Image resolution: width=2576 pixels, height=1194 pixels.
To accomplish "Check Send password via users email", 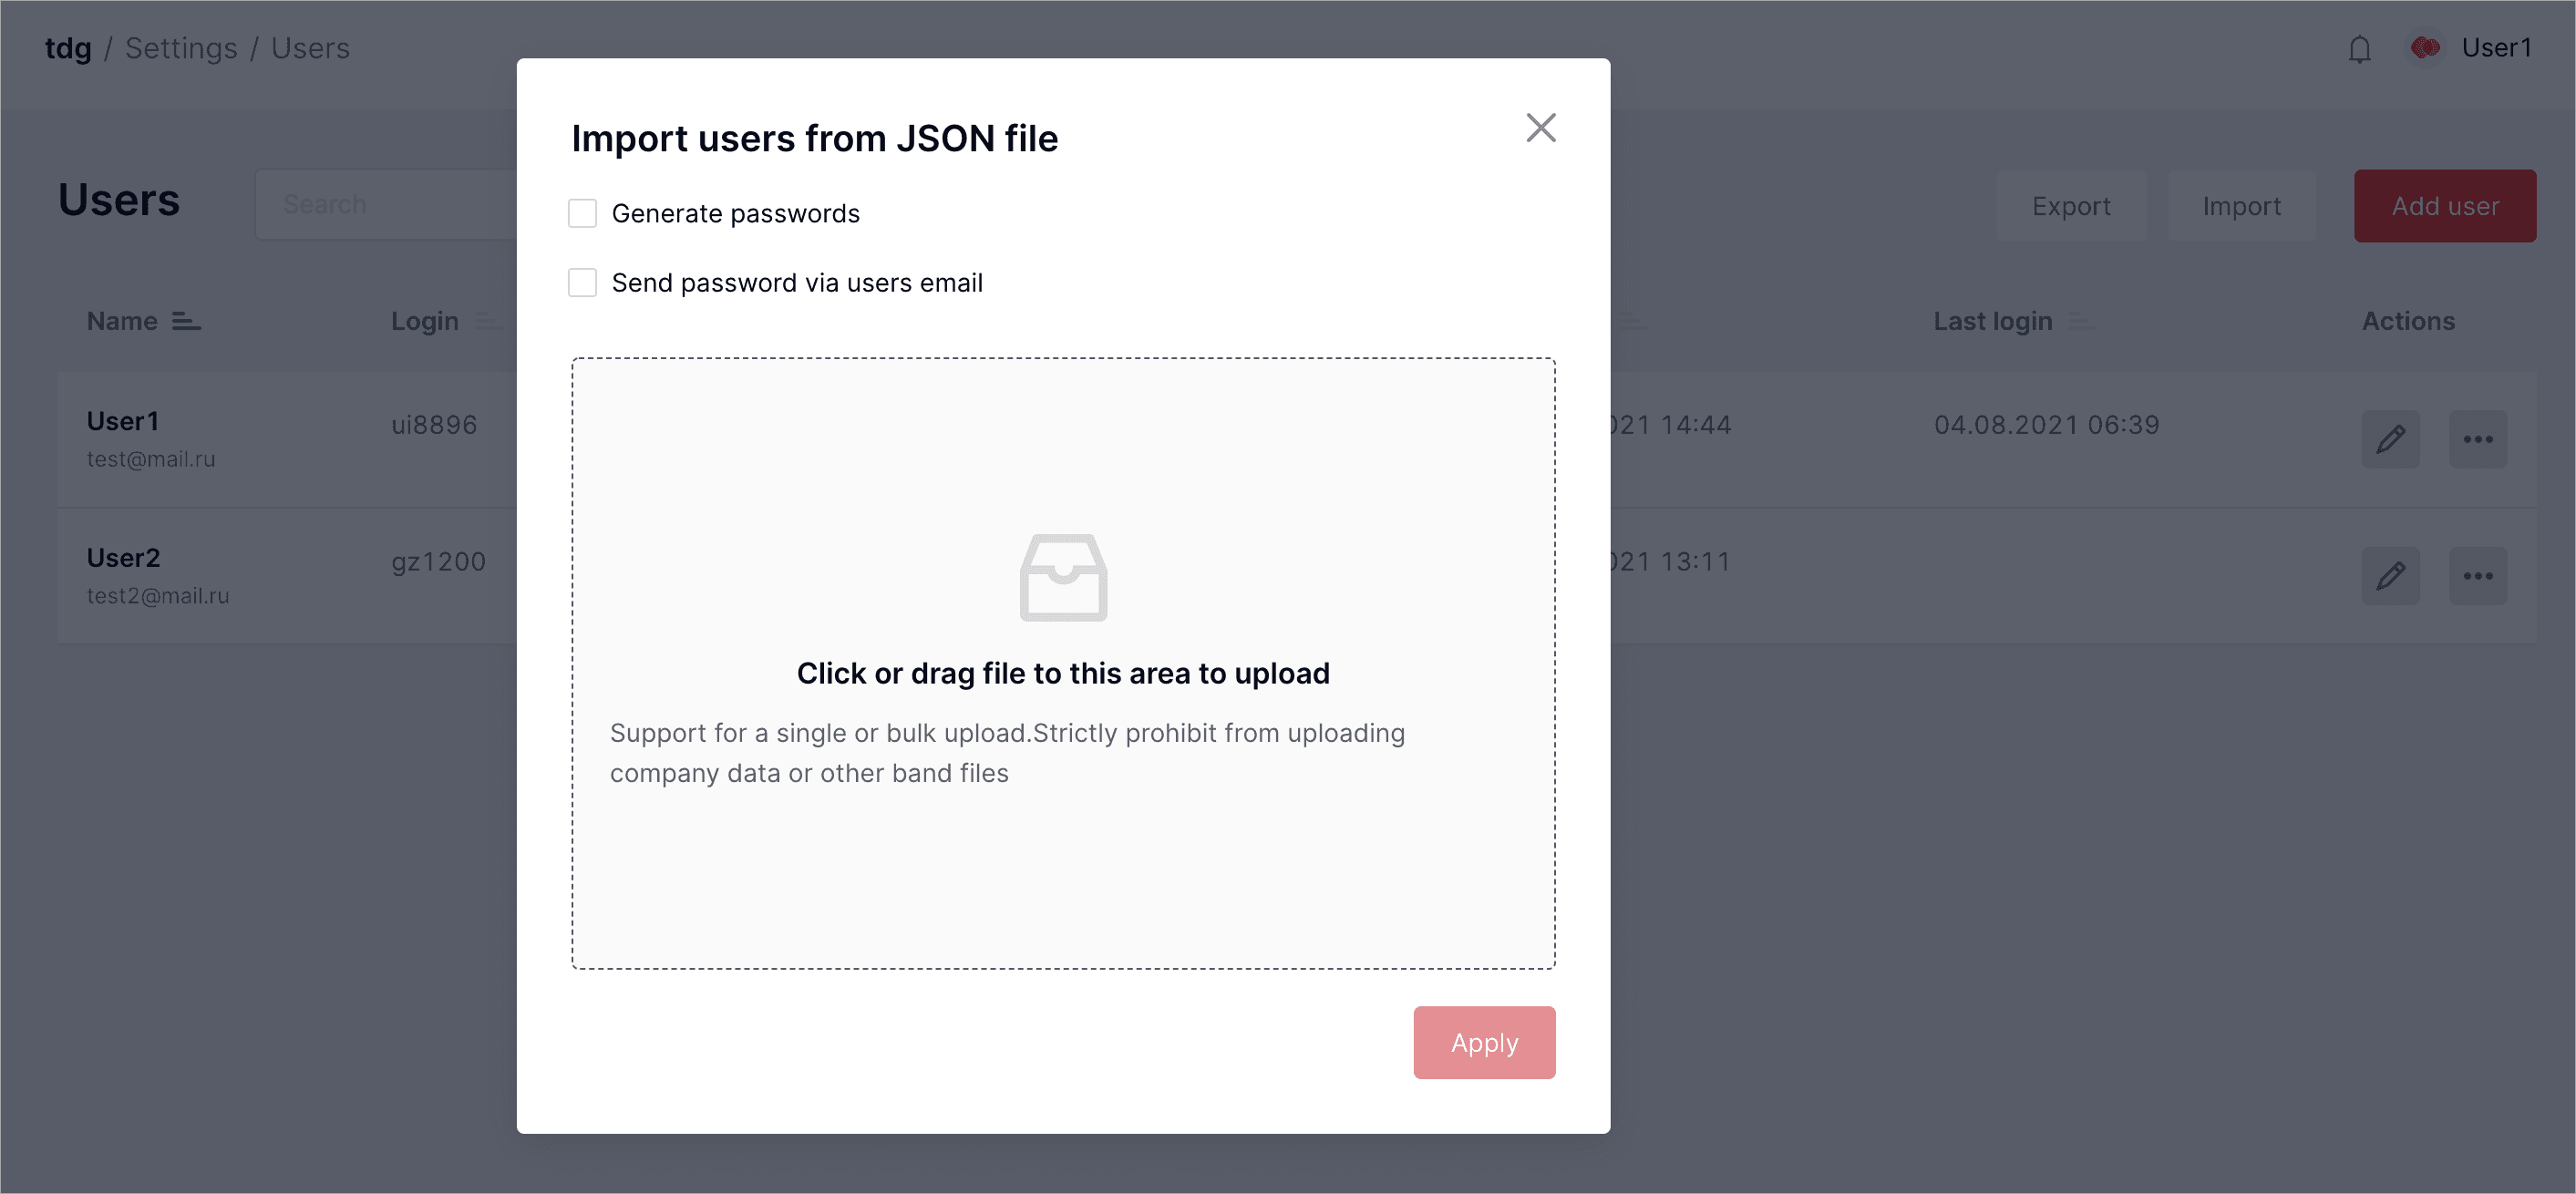I will point(582,283).
